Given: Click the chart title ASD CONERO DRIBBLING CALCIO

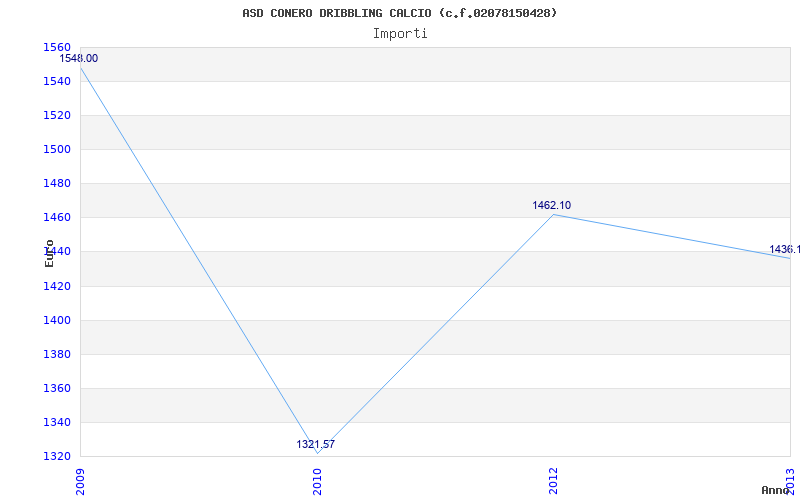Looking at the screenshot, I should coord(399,13).
